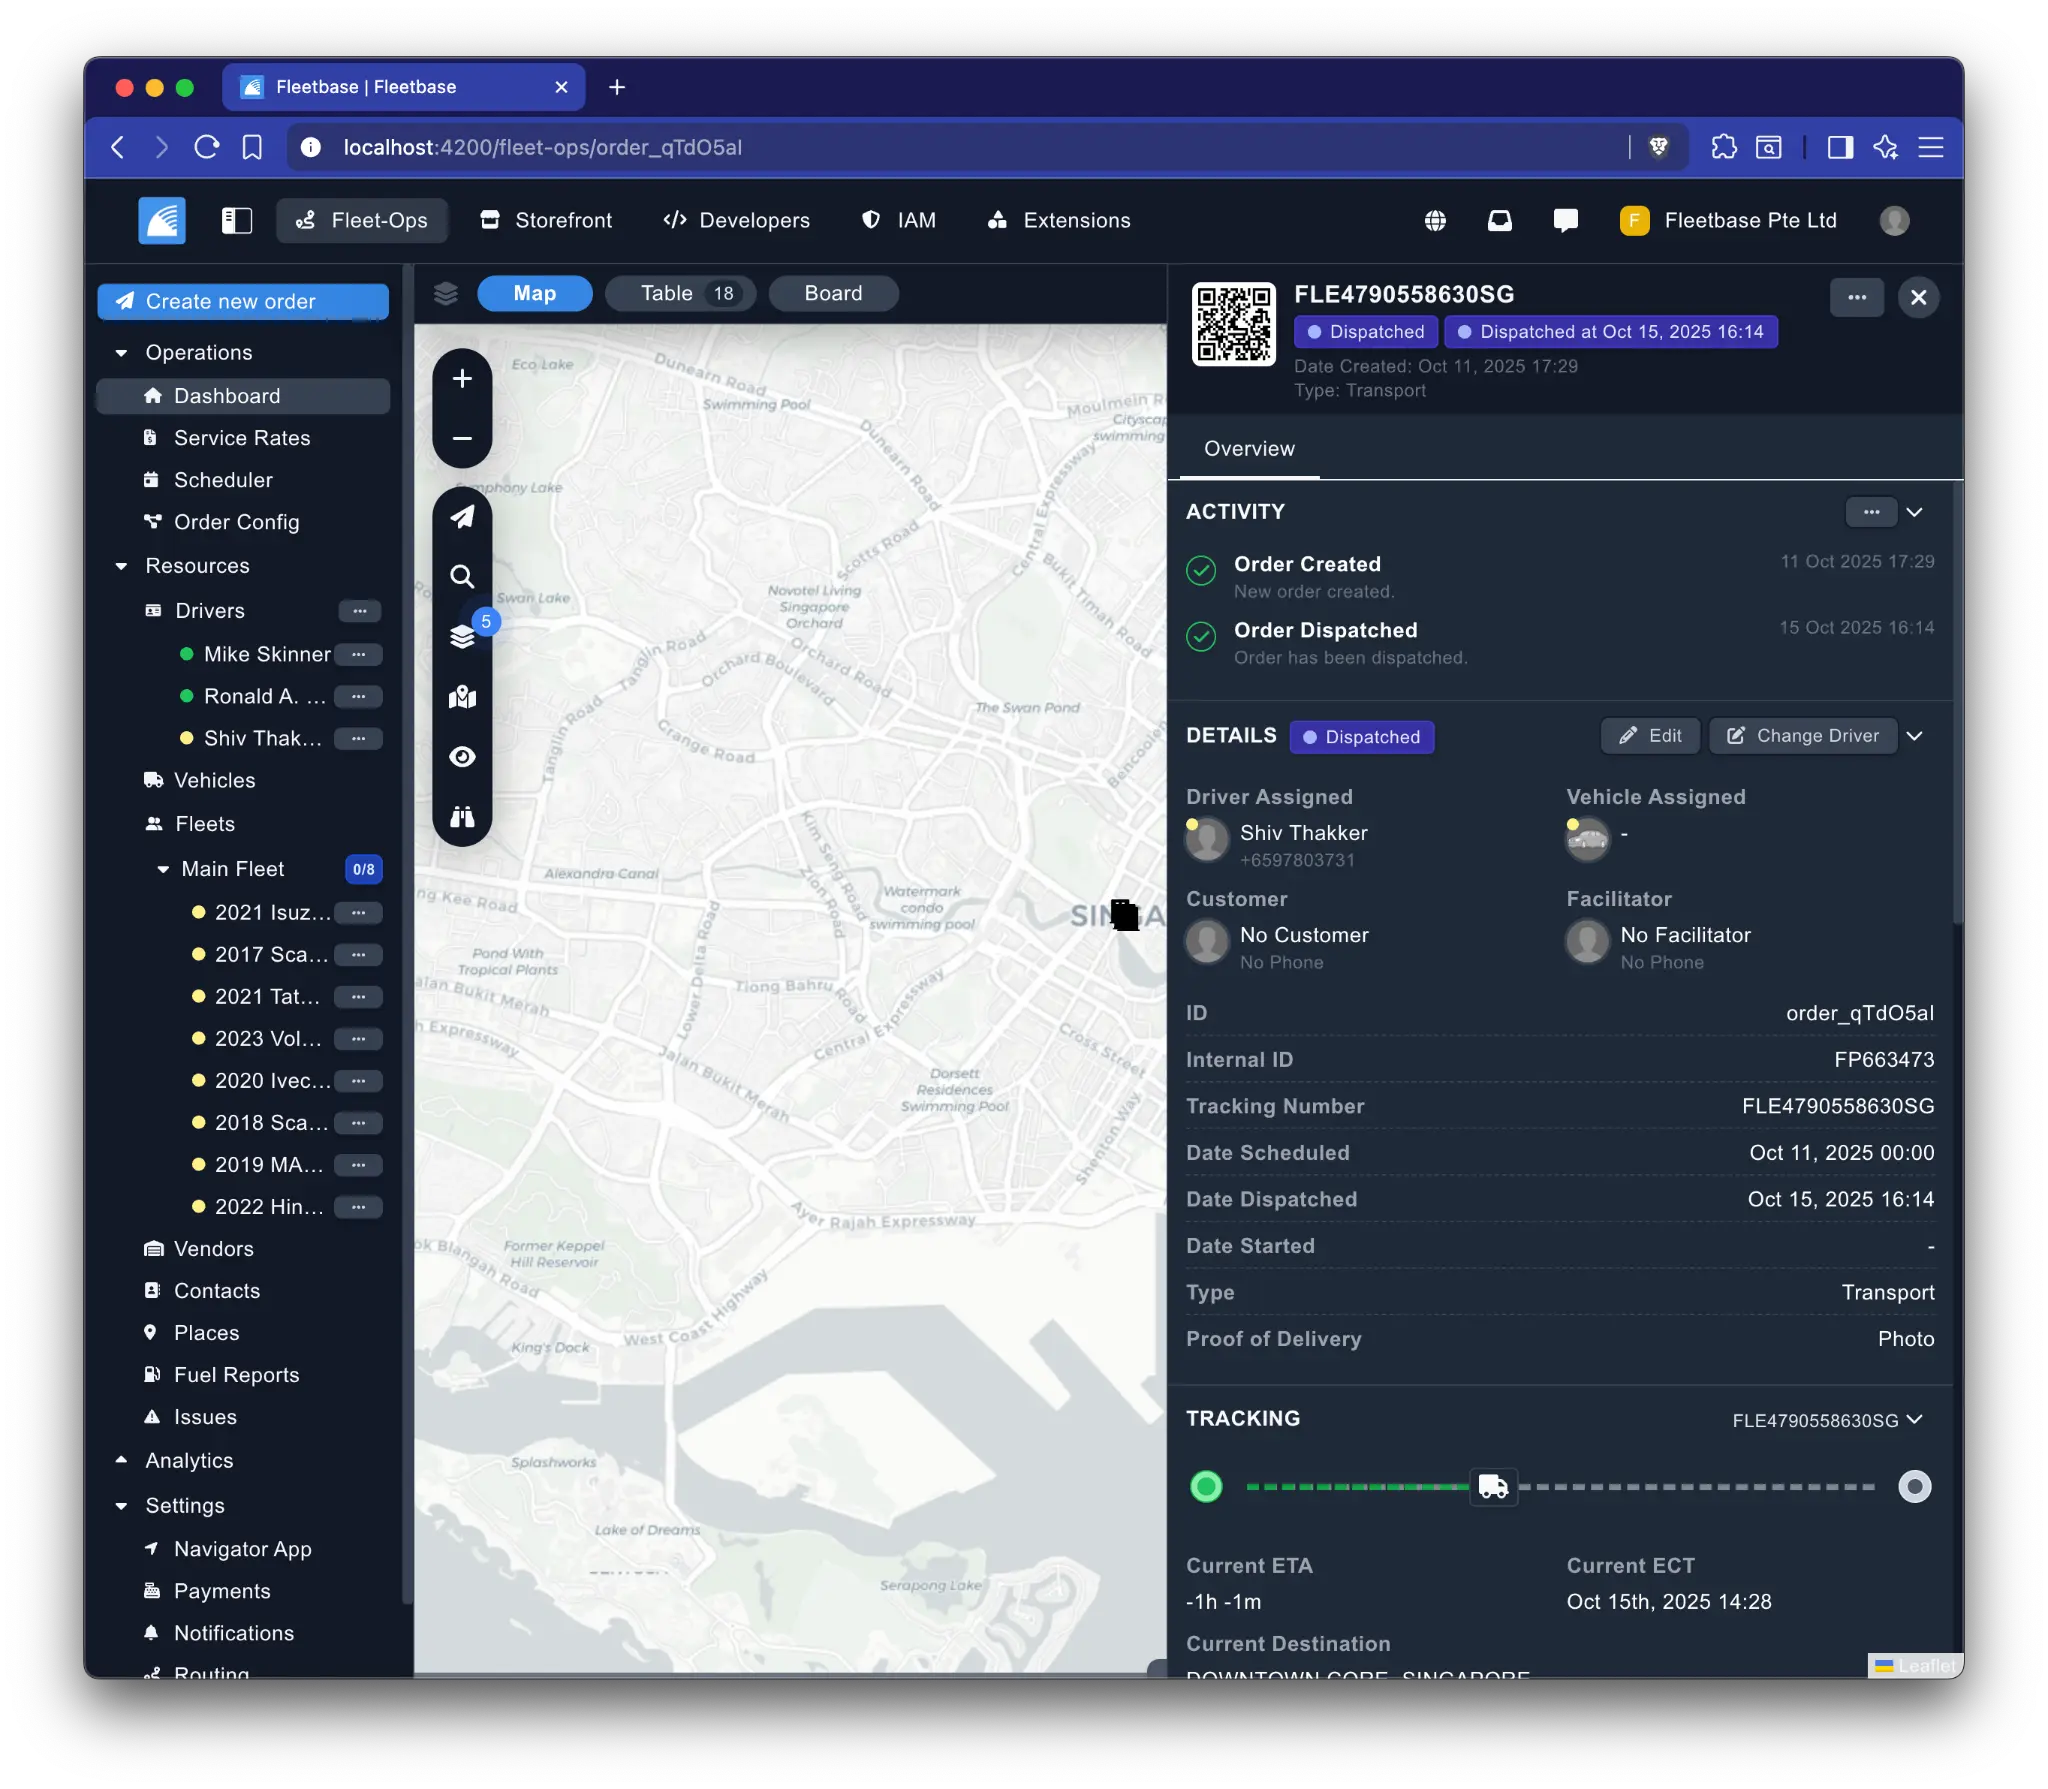The height and width of the screenshot is (1789, 2048).
Task: Open the chat bubble icon near Fleetbase Pte Ltd
Action: (1564, 220)
